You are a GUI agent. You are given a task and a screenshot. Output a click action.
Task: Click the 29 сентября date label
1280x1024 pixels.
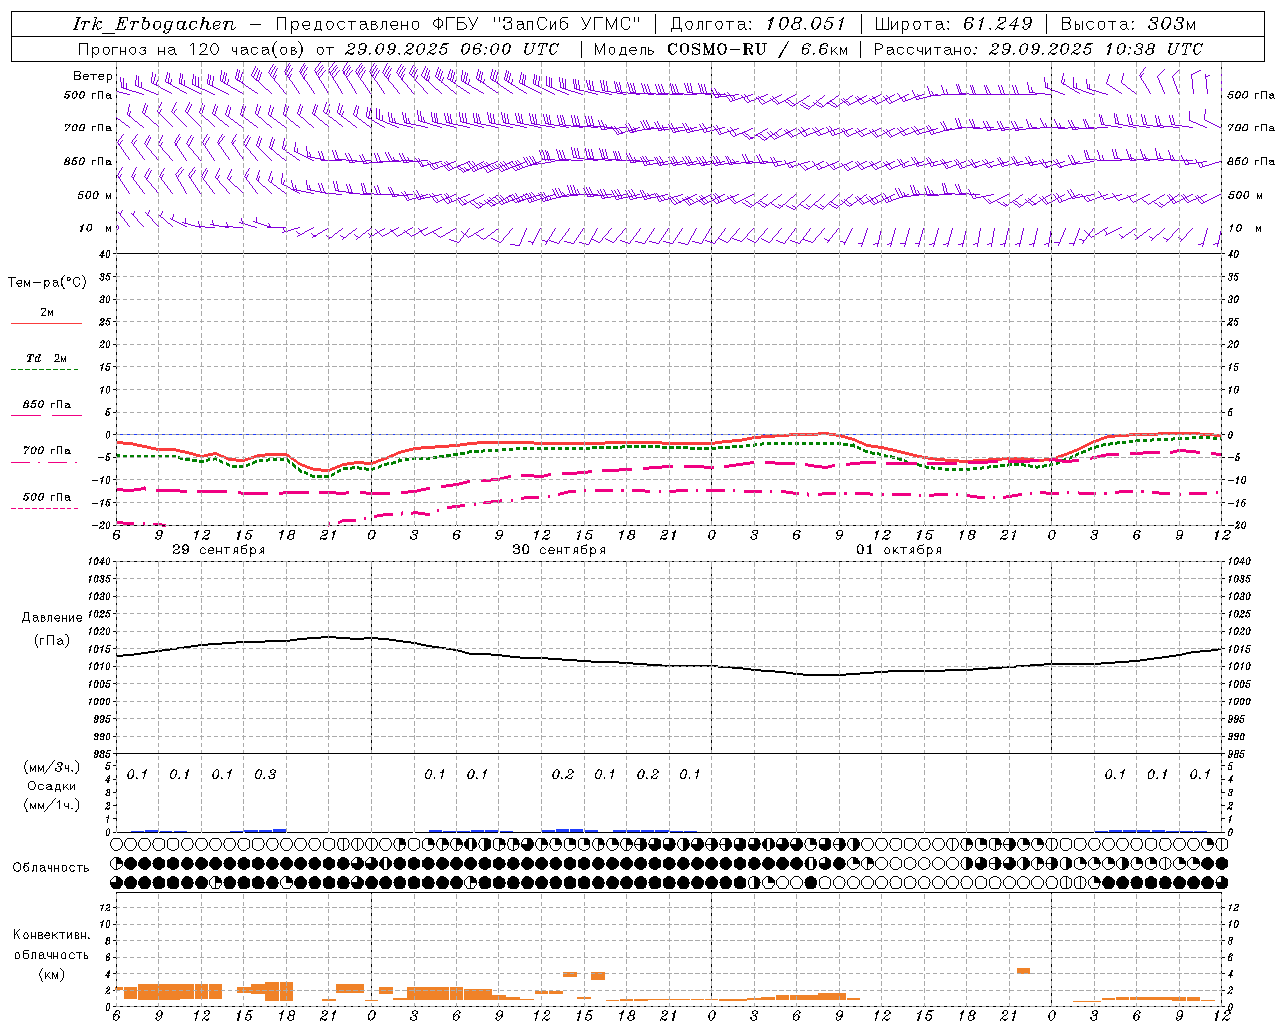coord(218,550)
